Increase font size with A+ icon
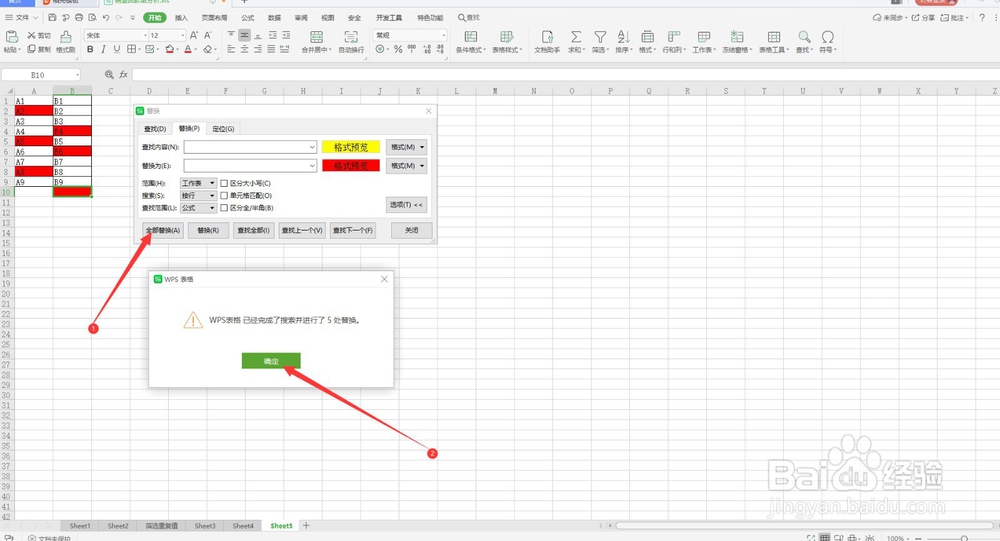Viewport: 1000px width, 541px height. pyautogui.click(x=194, y=36)
